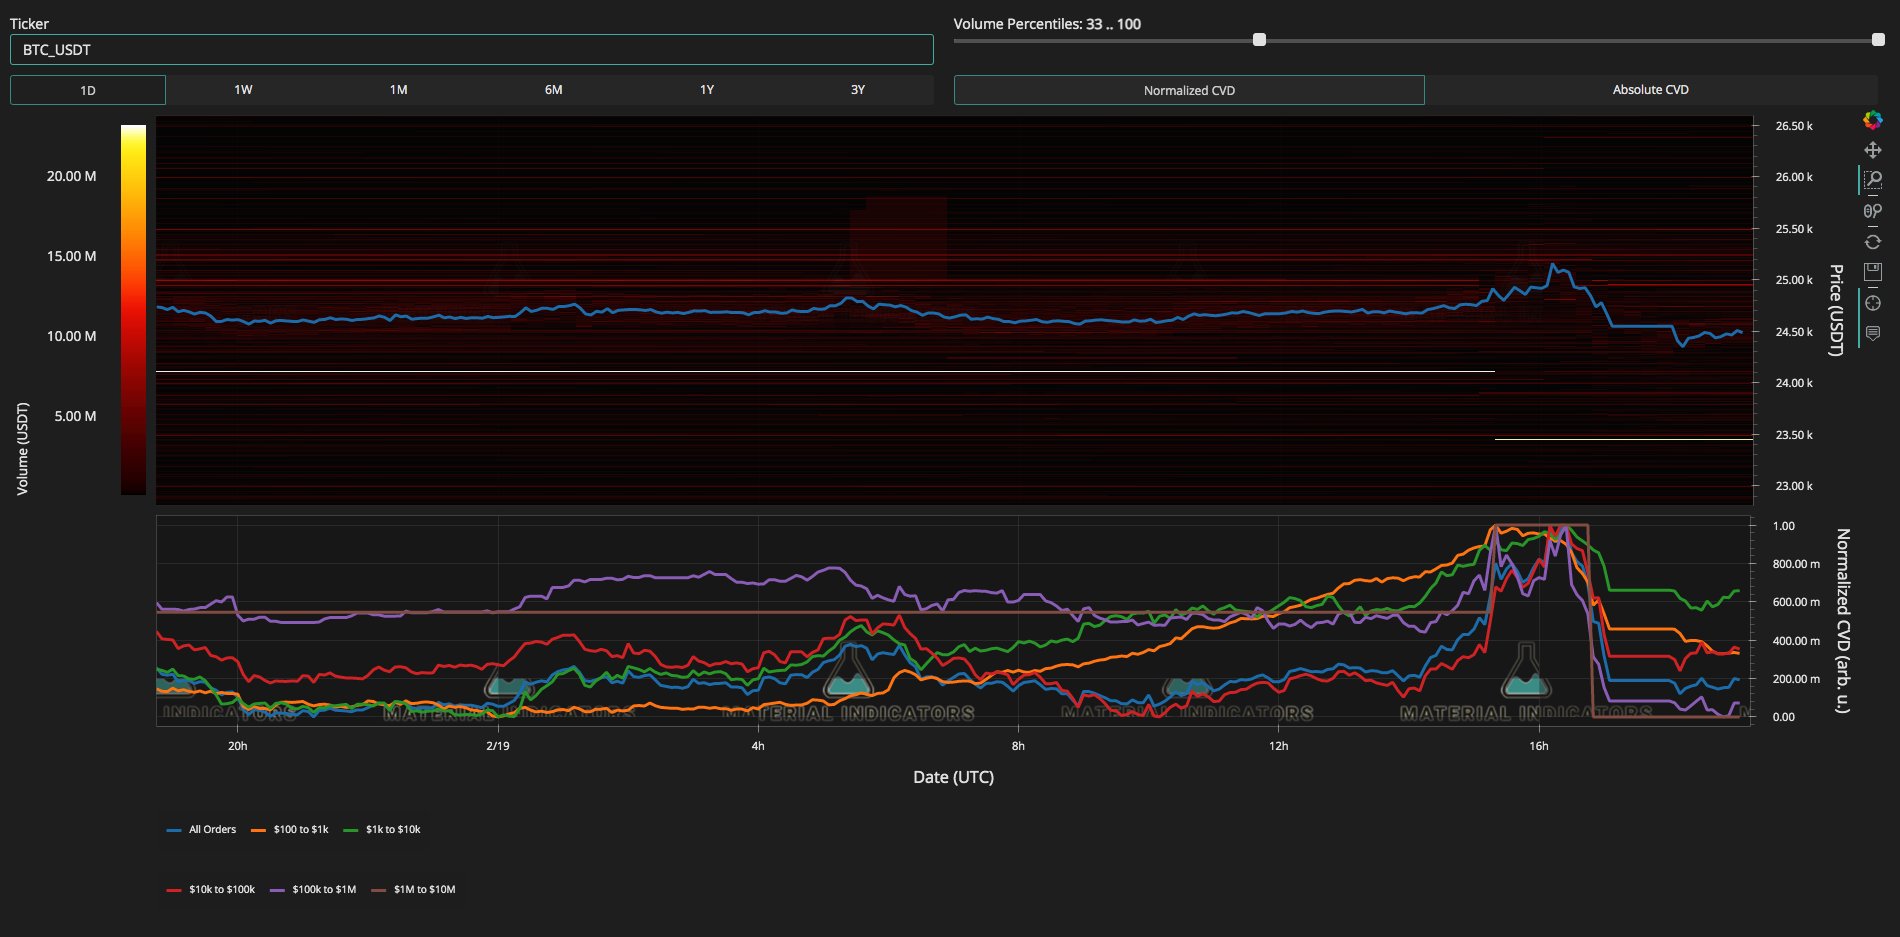The height and width of the screenshot is (937, 1900).
Task: Toggle $1M to $10M legend series
Action: pos(413,889)
